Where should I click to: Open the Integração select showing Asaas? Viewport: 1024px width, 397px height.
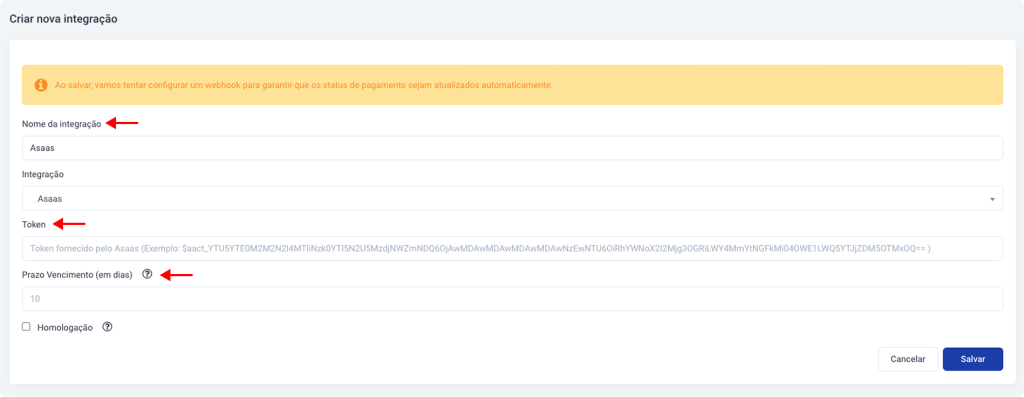(x=512, y=198)
